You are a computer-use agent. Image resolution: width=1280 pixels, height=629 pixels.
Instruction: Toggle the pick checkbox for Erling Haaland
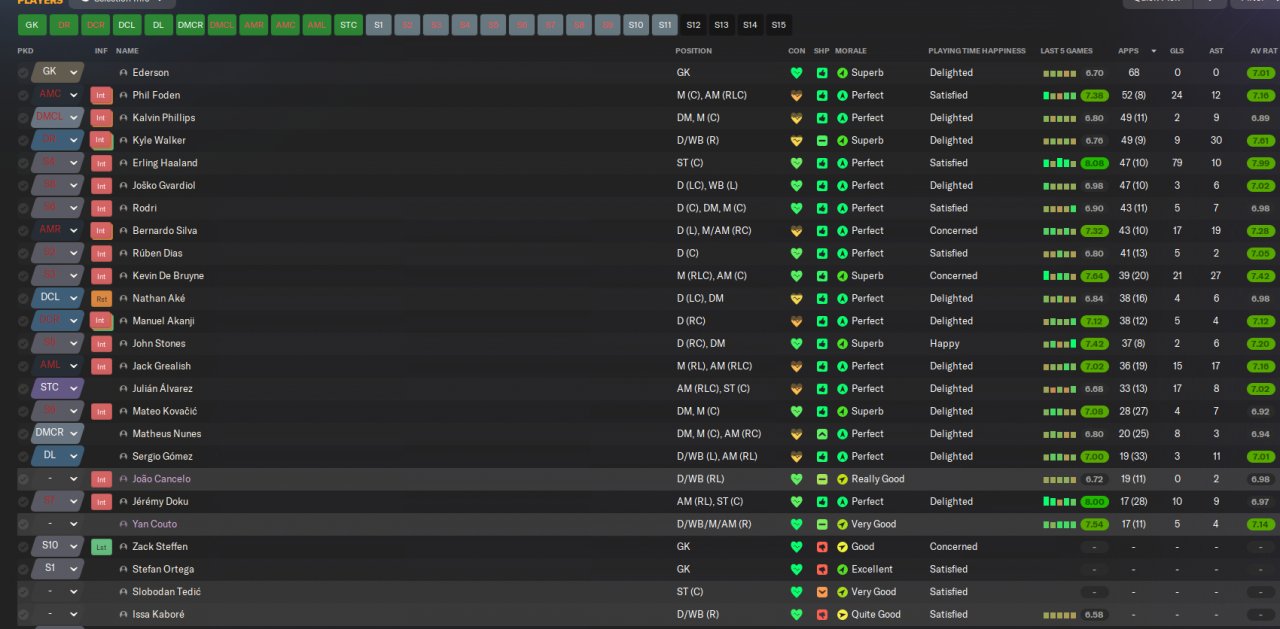click(x=23, y=163)
